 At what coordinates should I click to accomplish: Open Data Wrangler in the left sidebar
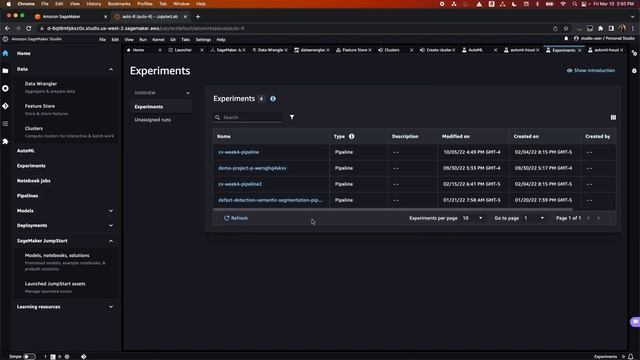(x=41, y=84)
